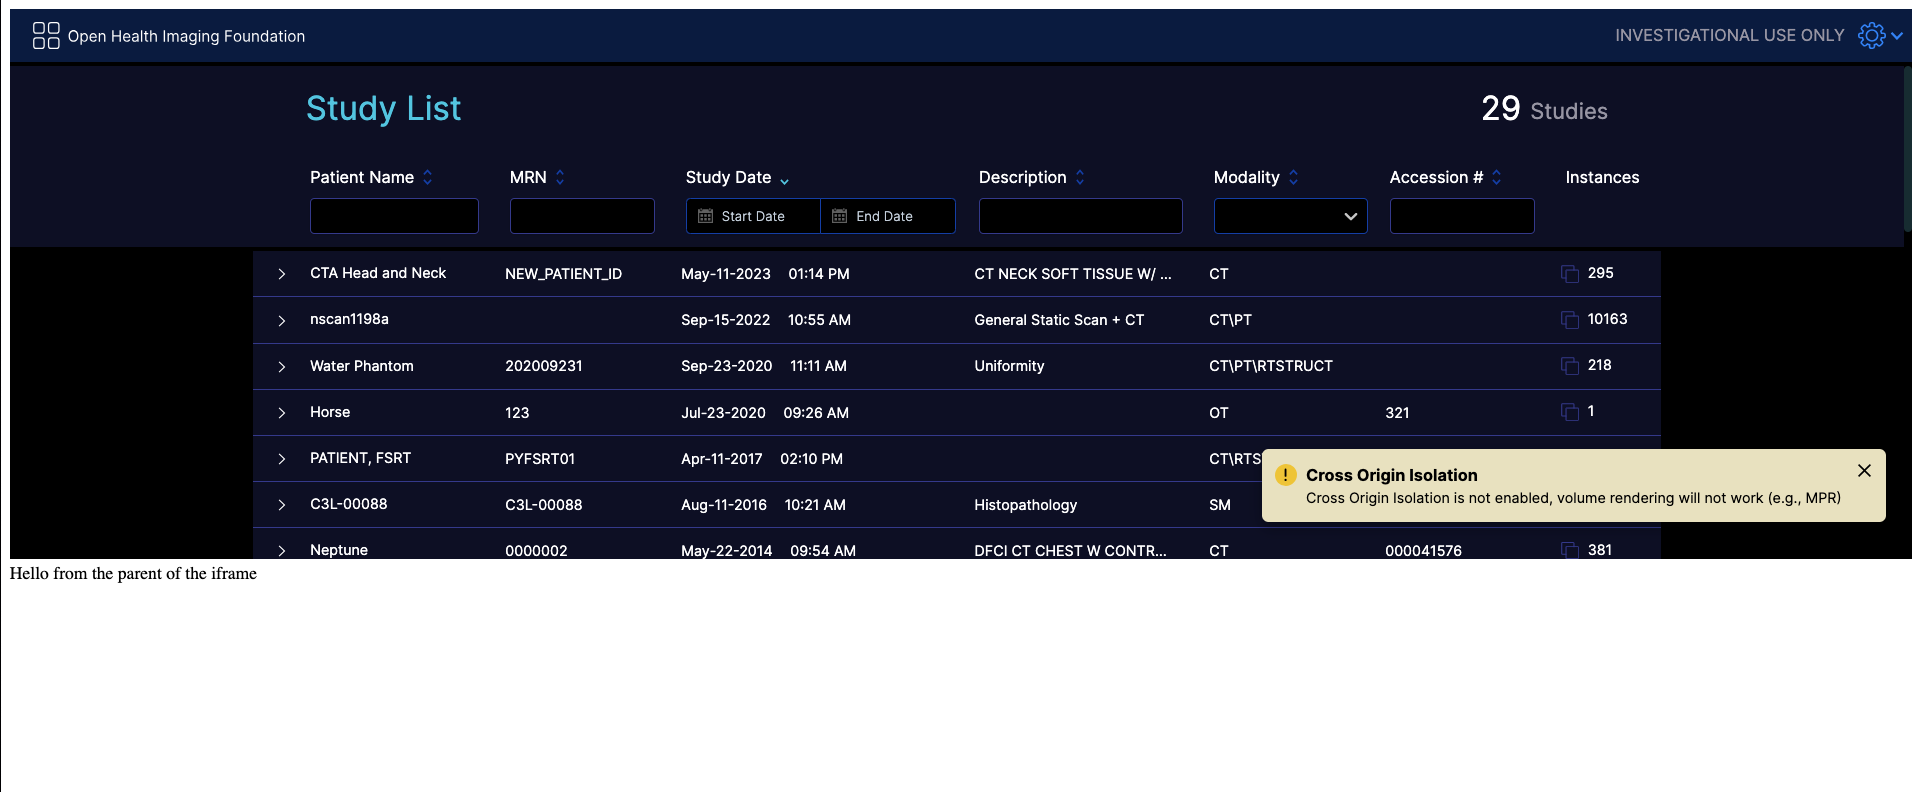Click the Open Health Imaging Foundation title
1919x792 pixels.
(186, 36)
